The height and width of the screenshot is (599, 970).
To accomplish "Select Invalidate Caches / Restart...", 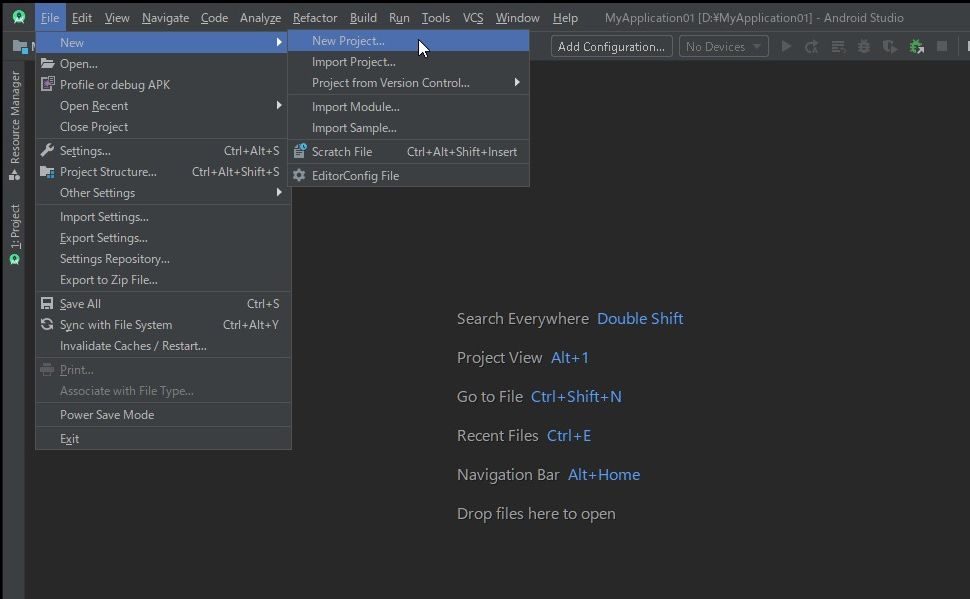I will tap(133, 346).
